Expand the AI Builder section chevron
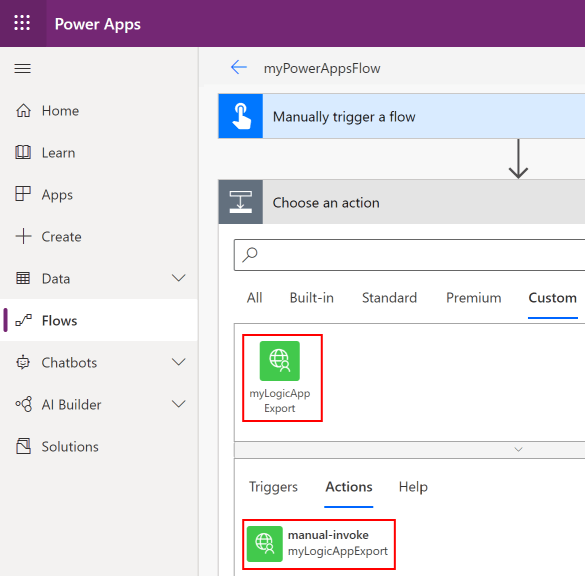This screenshot has height=576, width=585. [x=179, y=404]
